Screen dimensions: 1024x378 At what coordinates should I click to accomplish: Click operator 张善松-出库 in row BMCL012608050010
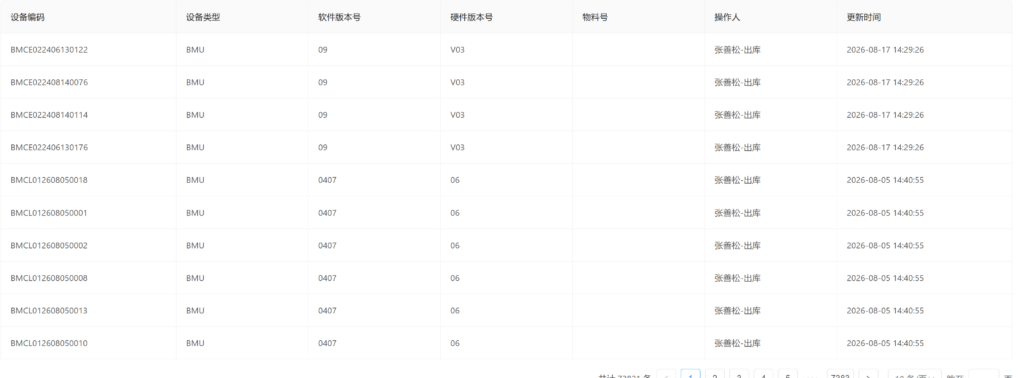point(737,343)
